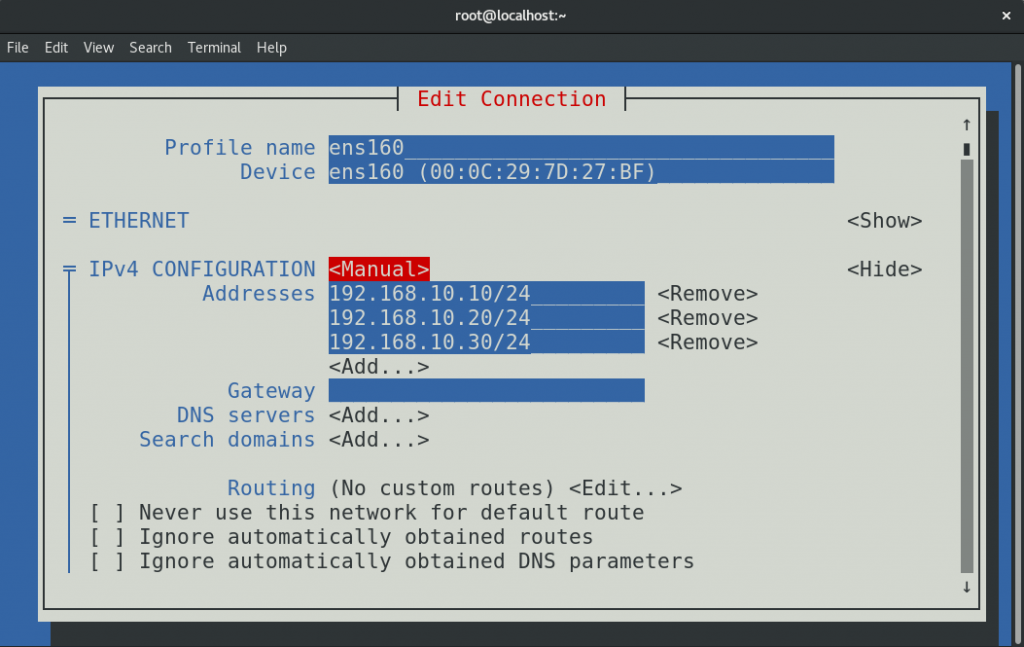Collapse IPv4 CONFIGURATION with Hide
The image size is (1024, 647).
pos(884,269)
